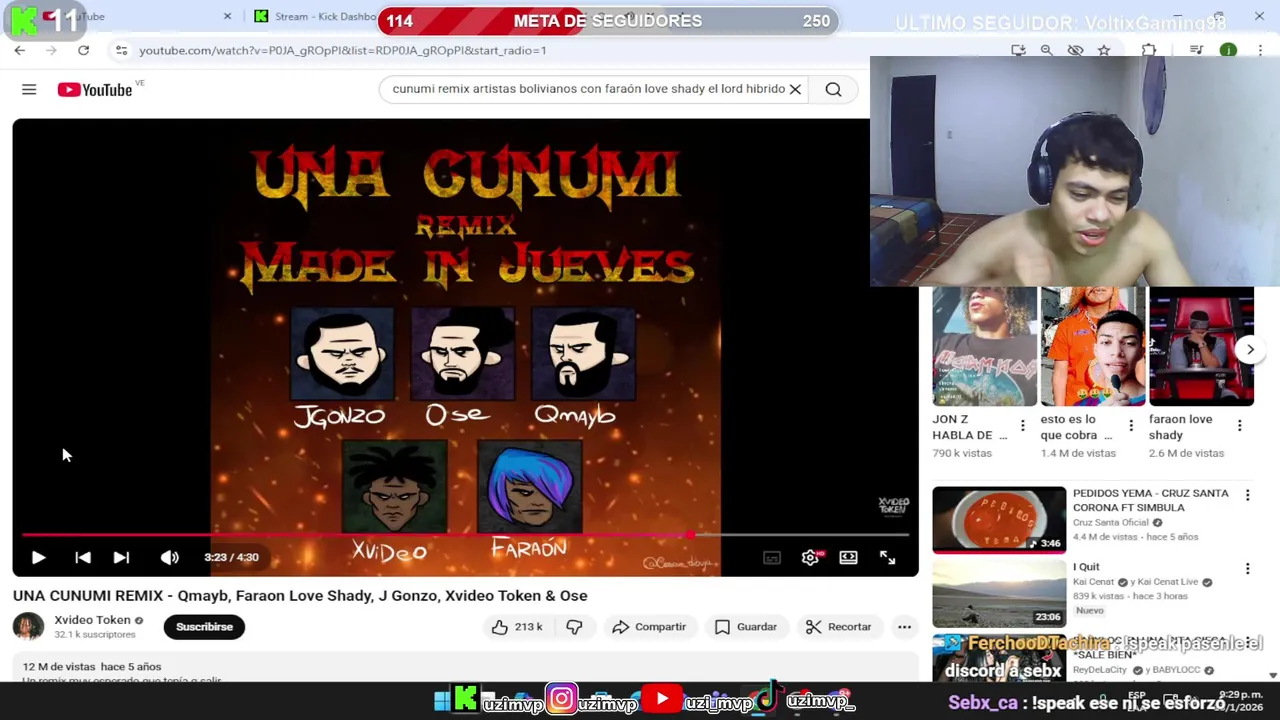Click the Windows Start button in taskbar
This screenshot has width=1280, height=720.
tap(441, 702)
